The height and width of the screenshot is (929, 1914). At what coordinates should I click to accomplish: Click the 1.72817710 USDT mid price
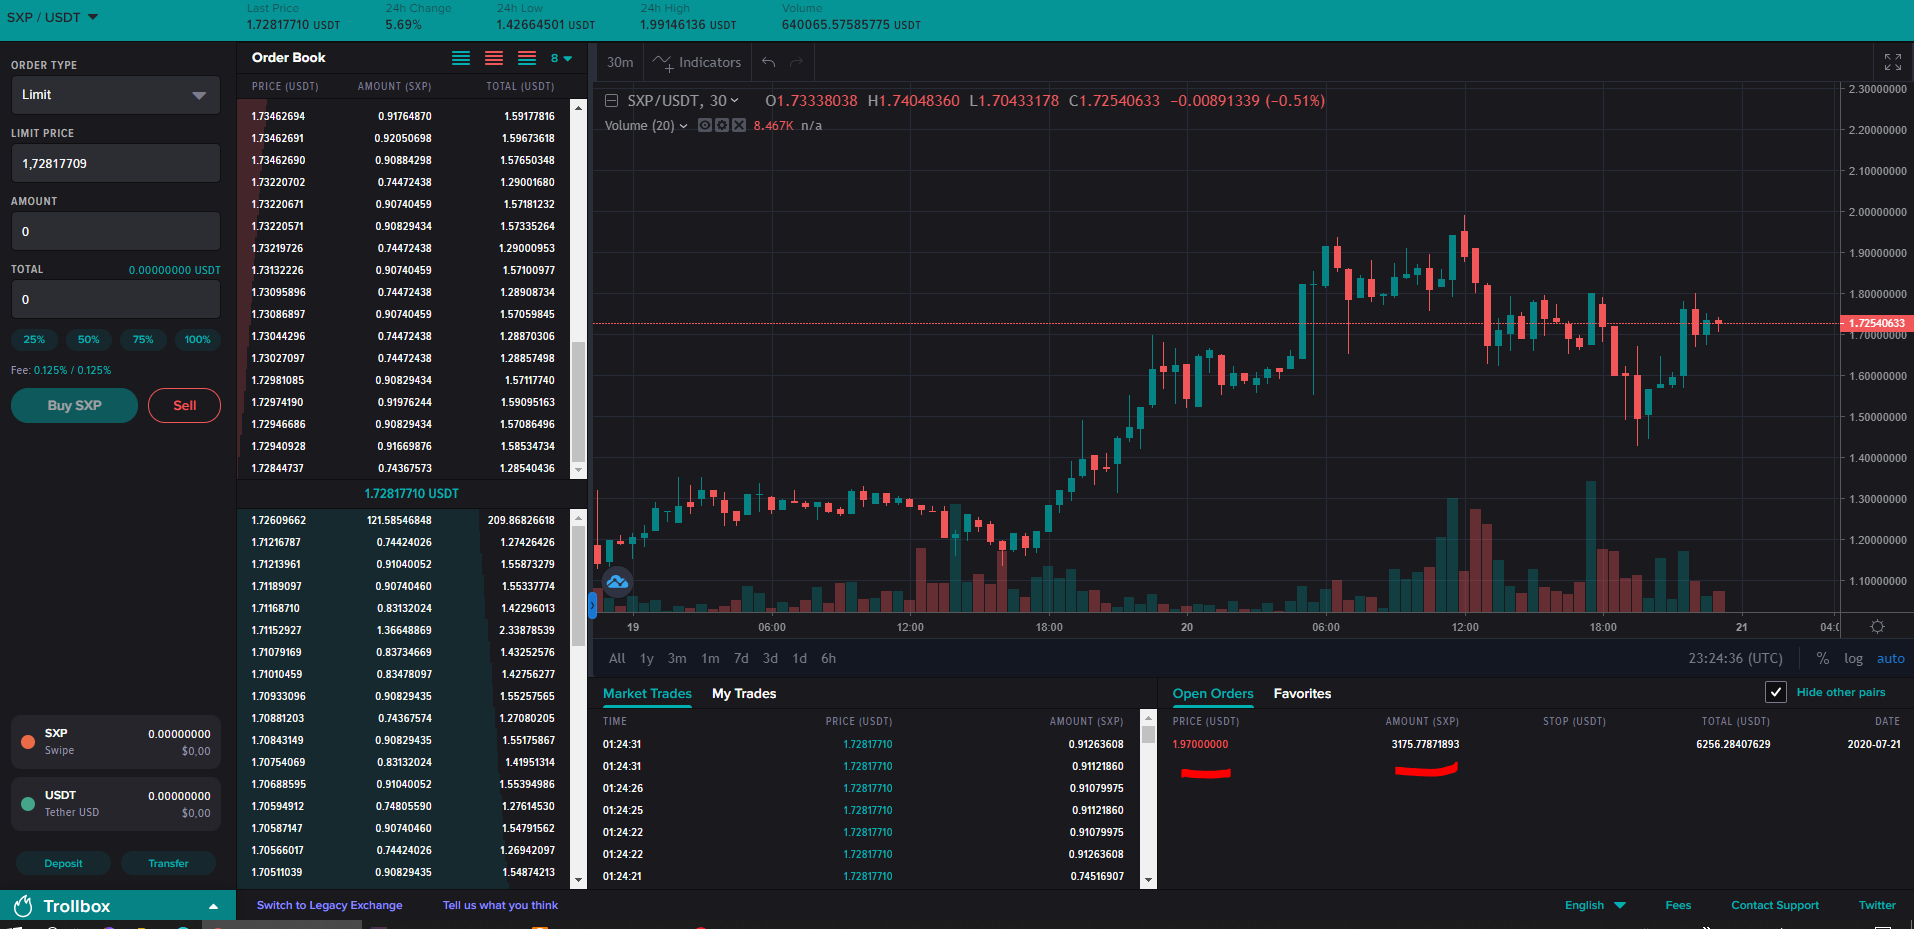click(411, 494)
